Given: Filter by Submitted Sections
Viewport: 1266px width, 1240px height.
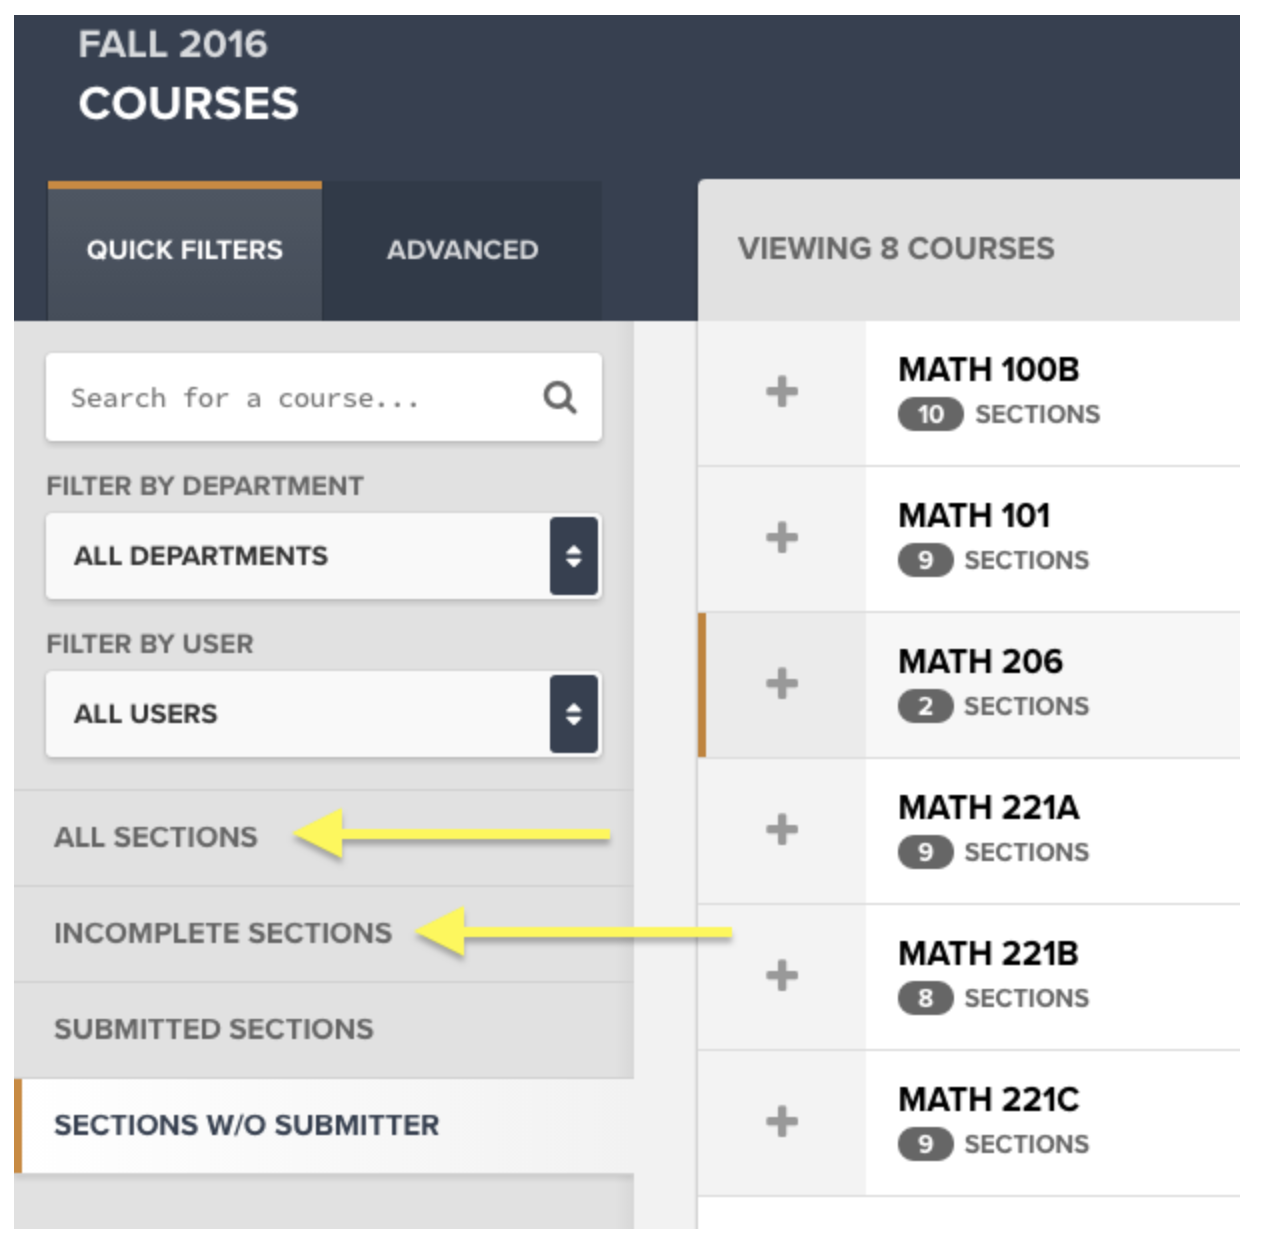Looking at the screenshot, I should 214,1029.
